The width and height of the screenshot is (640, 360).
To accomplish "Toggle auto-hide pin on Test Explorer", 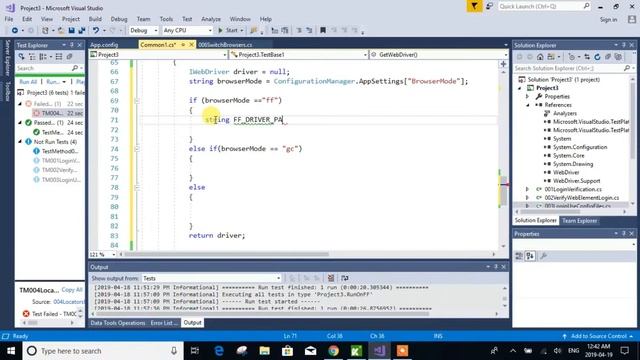I will coord(72,45).
